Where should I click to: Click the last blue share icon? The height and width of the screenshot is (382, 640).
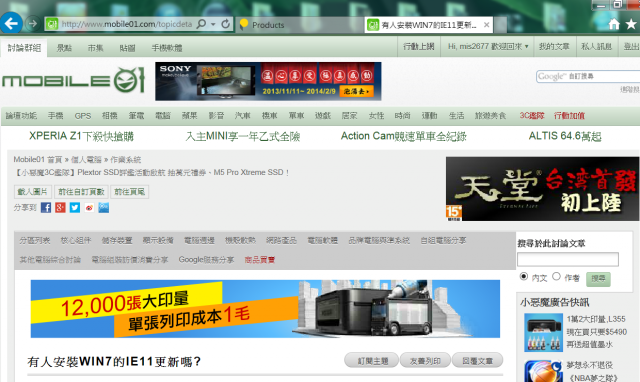click(x=104, y=208)
